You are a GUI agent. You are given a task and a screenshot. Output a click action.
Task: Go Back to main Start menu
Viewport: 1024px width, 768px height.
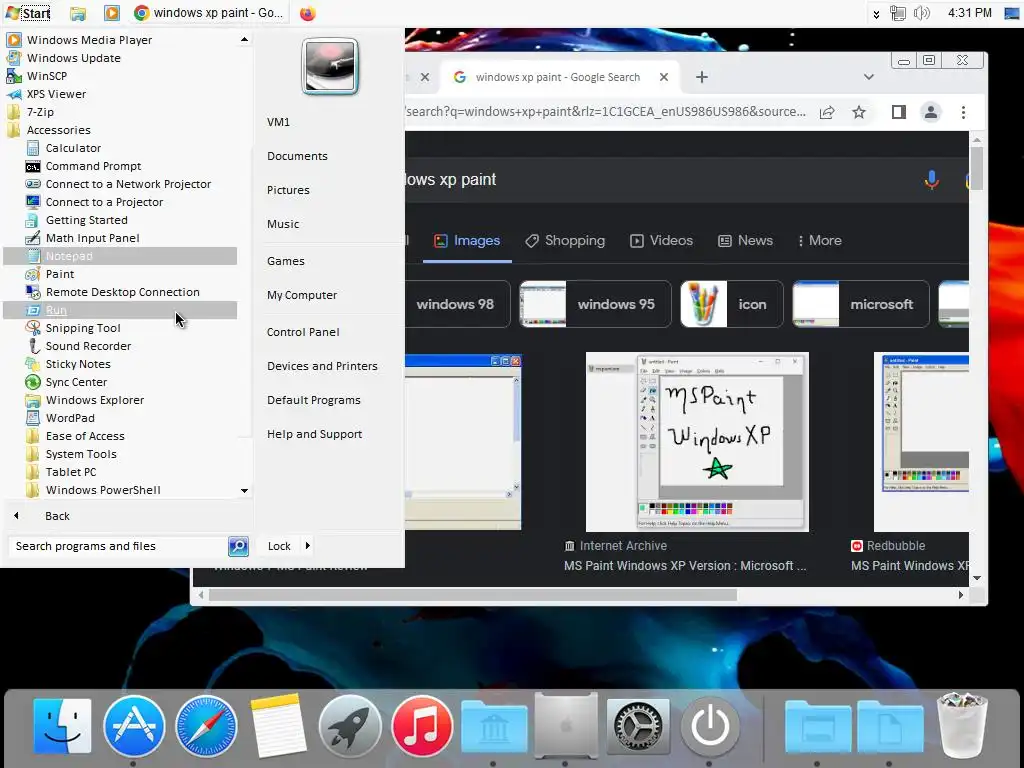(x=57, y=516)
